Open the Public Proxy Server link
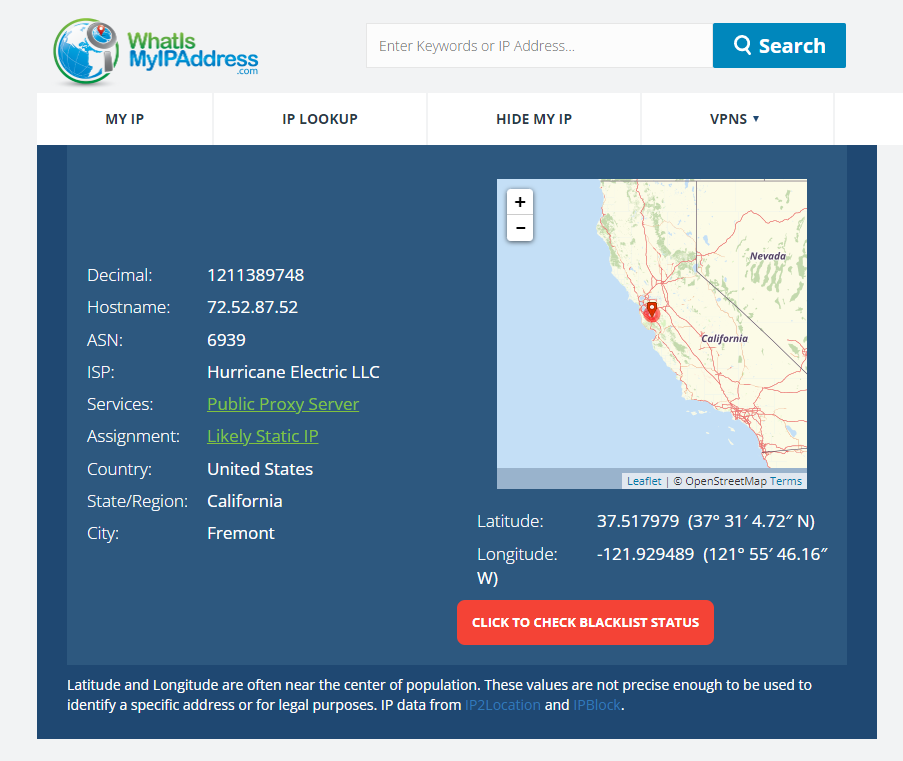Image resolution: width=903 pixels, height=761 pixels. (283, 404)
